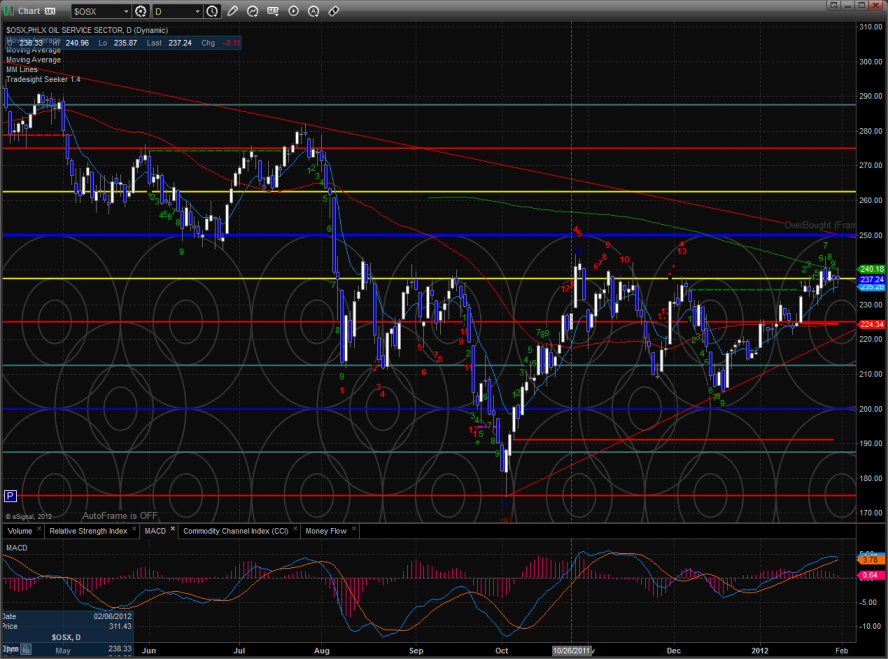Click the red 224.34 price marker
The height and width of the screenshot is (659, 888).
[872, 324]
